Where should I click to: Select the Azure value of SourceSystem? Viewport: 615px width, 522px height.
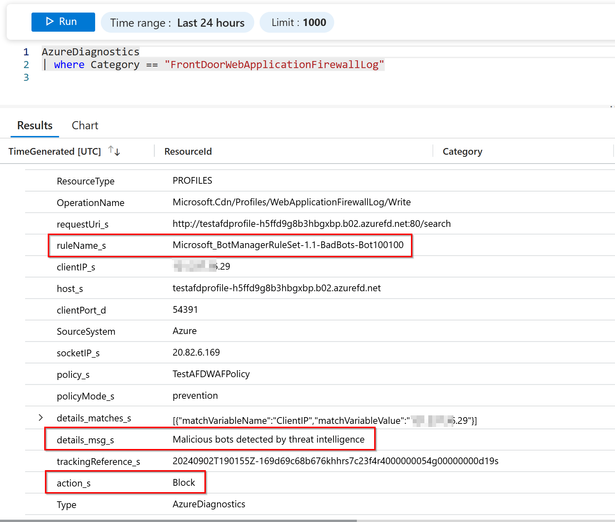tap(184, 331)
